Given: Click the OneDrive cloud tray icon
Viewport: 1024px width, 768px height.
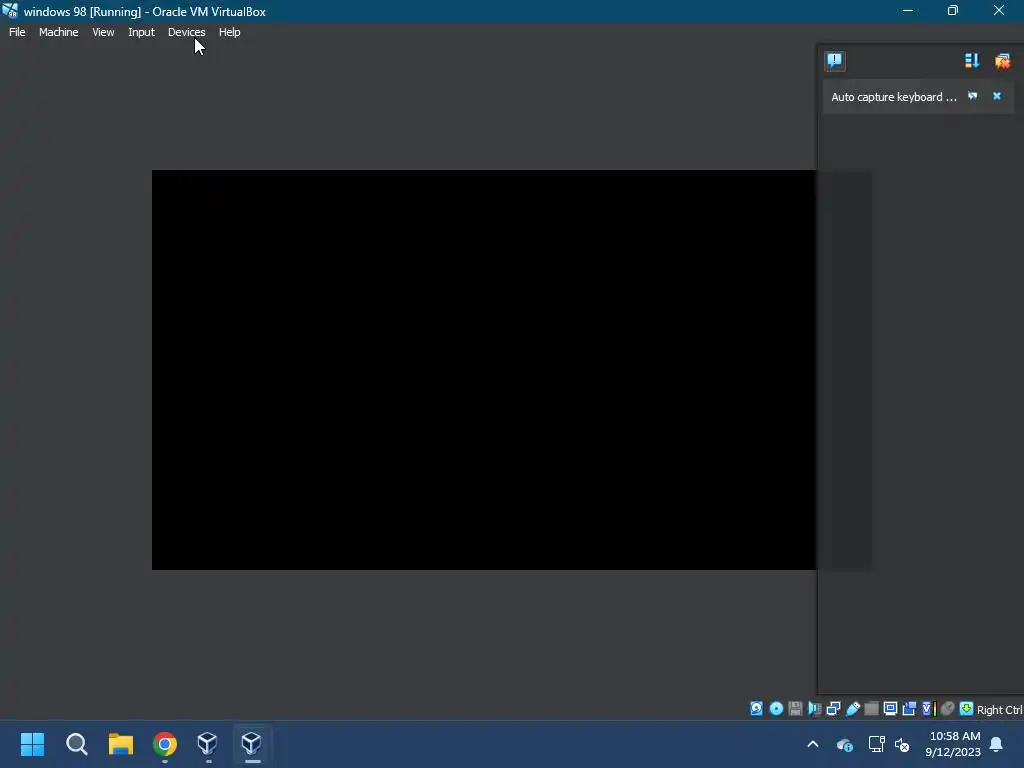Looking at the screenshot, I should (844, 744).
